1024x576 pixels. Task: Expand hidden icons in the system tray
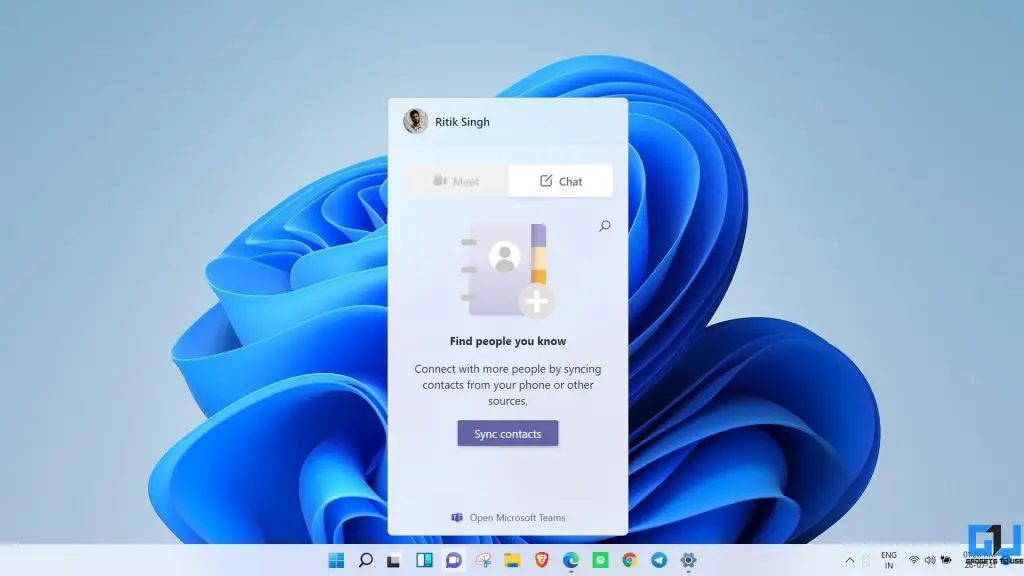pos(849,560)
